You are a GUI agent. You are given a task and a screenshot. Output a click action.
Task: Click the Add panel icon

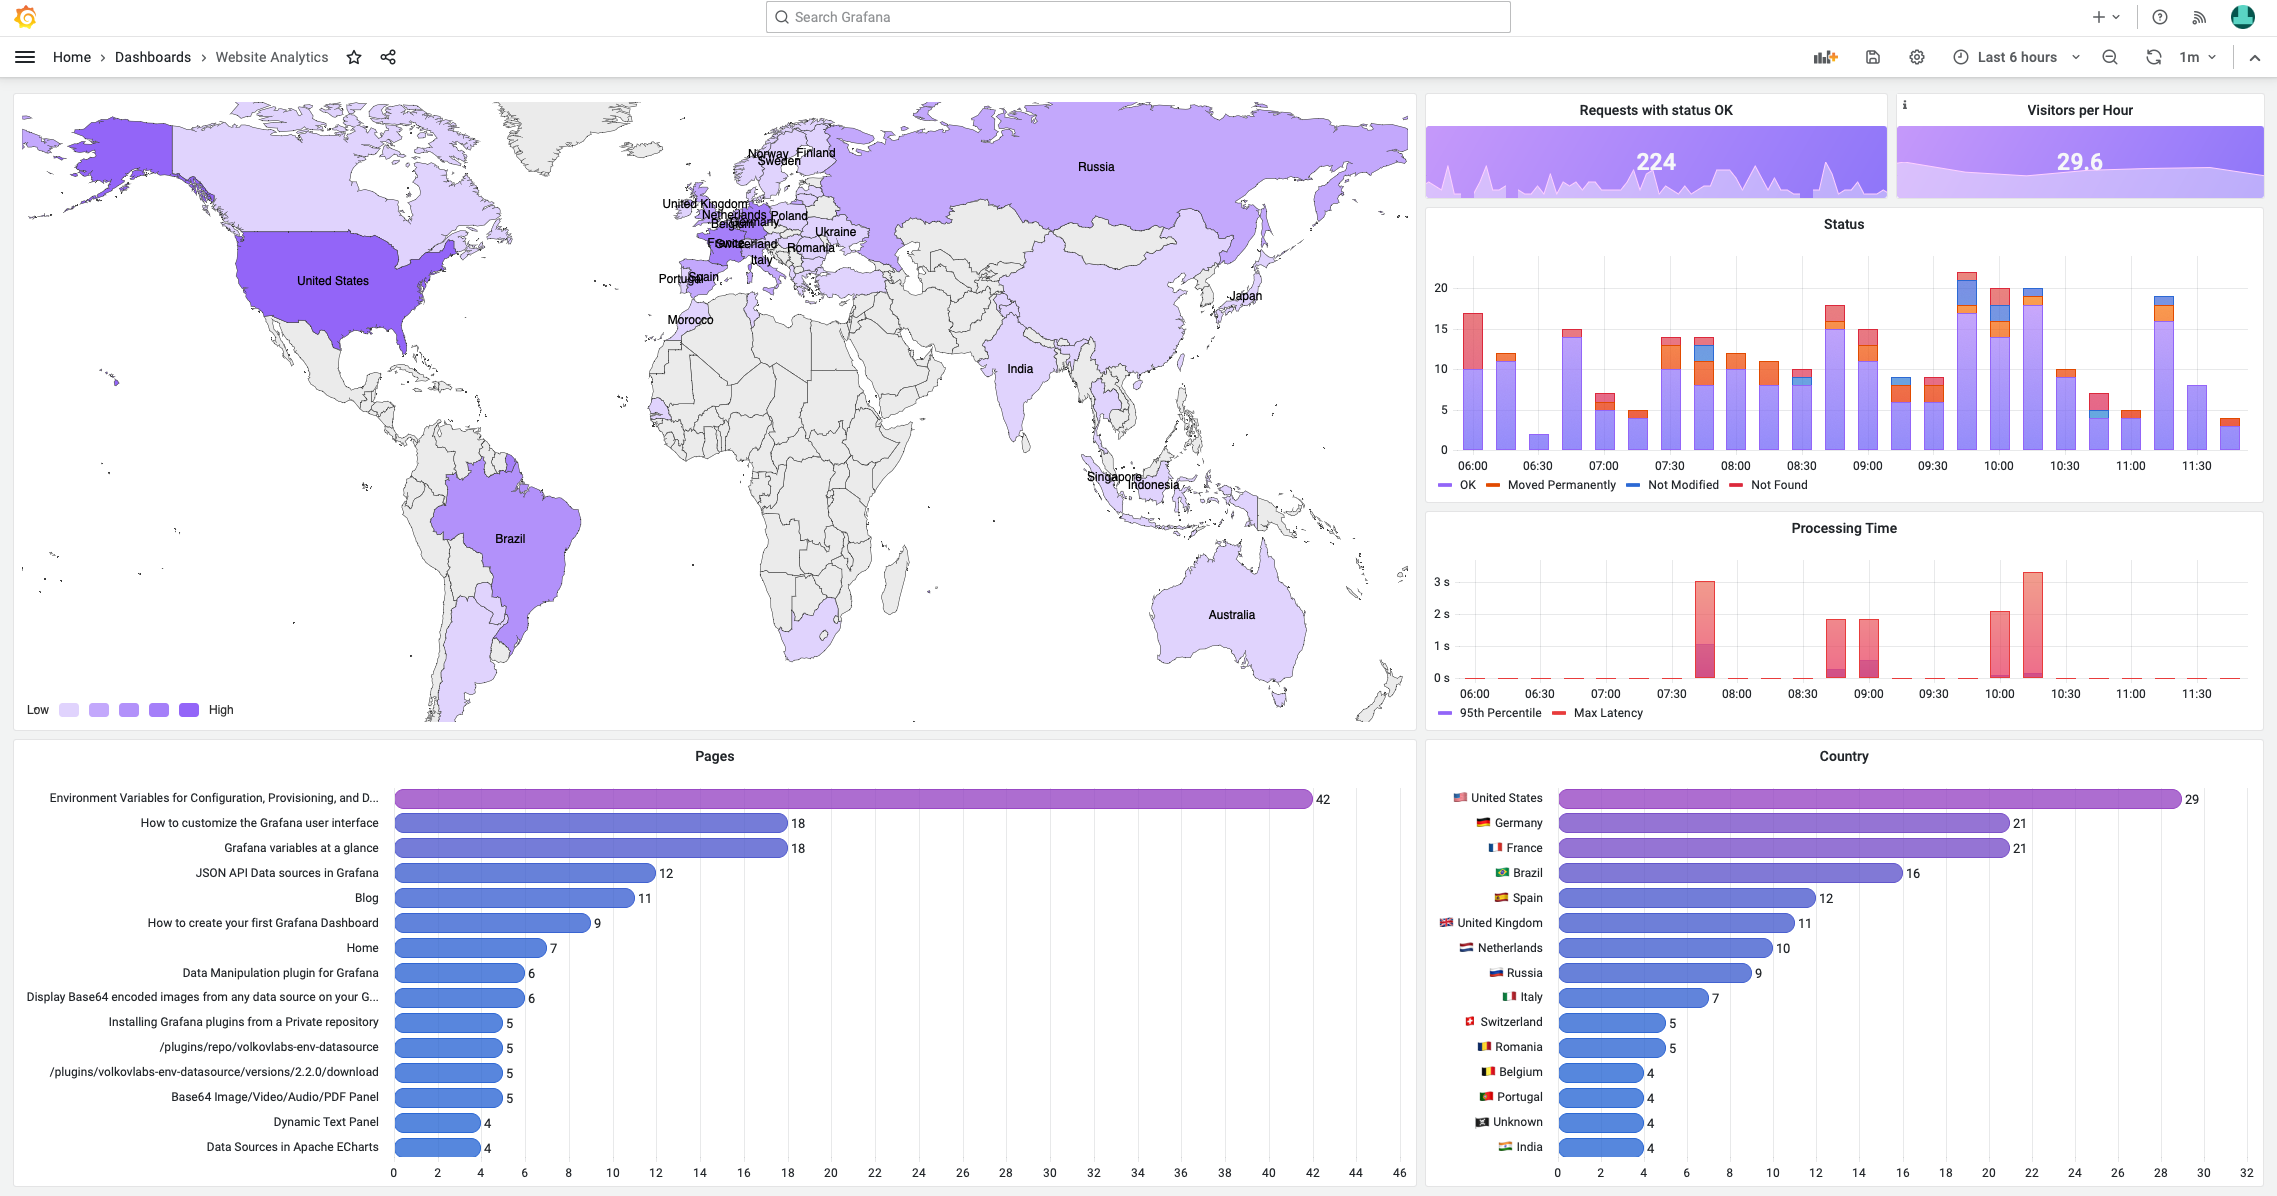(1826, 57)
